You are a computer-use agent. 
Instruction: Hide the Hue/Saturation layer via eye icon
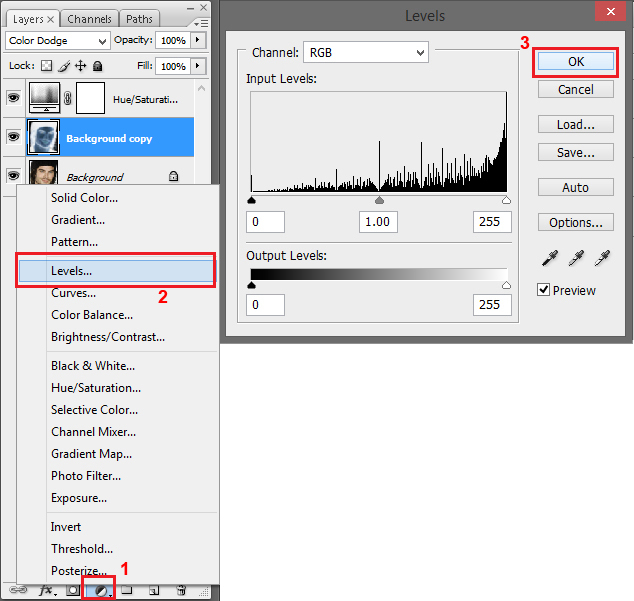(x=13, y=99)
